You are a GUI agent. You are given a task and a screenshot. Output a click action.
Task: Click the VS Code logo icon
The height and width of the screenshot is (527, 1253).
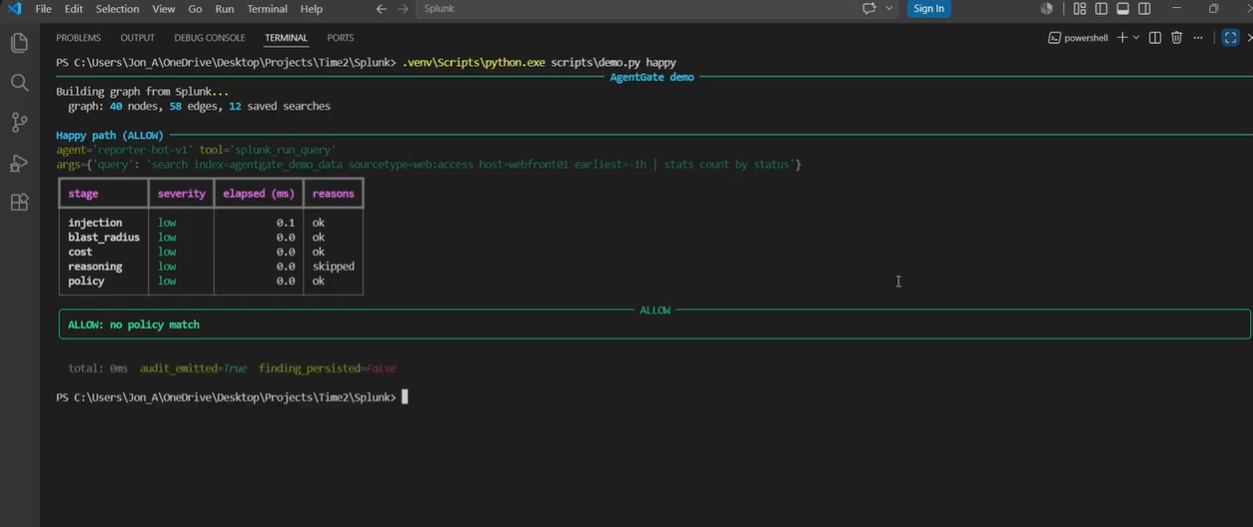click(x=13, y=9)
